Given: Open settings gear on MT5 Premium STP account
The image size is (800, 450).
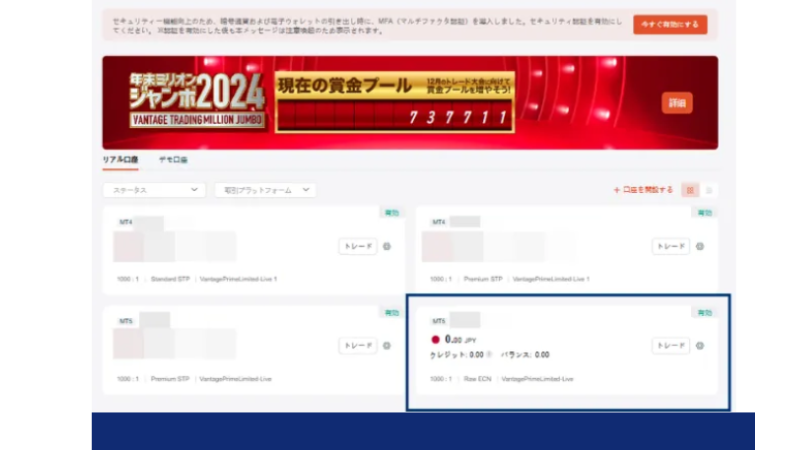Looking at the screenshot, I should coord(387,345).
